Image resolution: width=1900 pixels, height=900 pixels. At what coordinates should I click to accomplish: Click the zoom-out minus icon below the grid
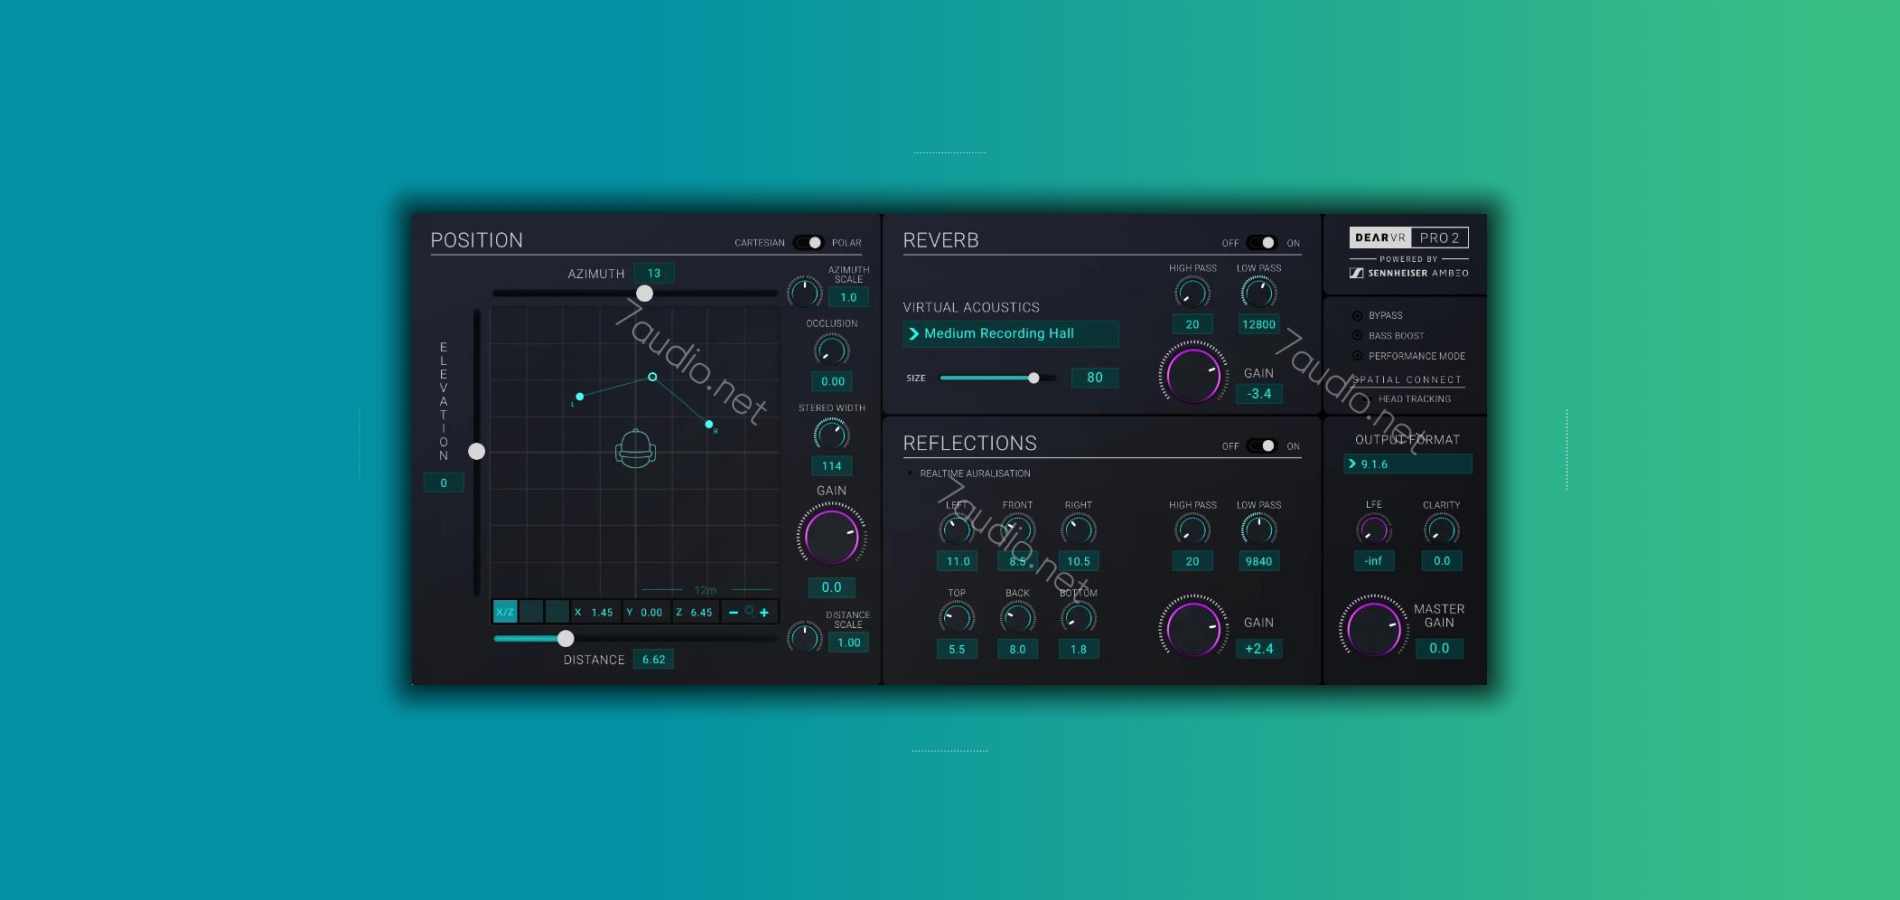pos(733,612)
